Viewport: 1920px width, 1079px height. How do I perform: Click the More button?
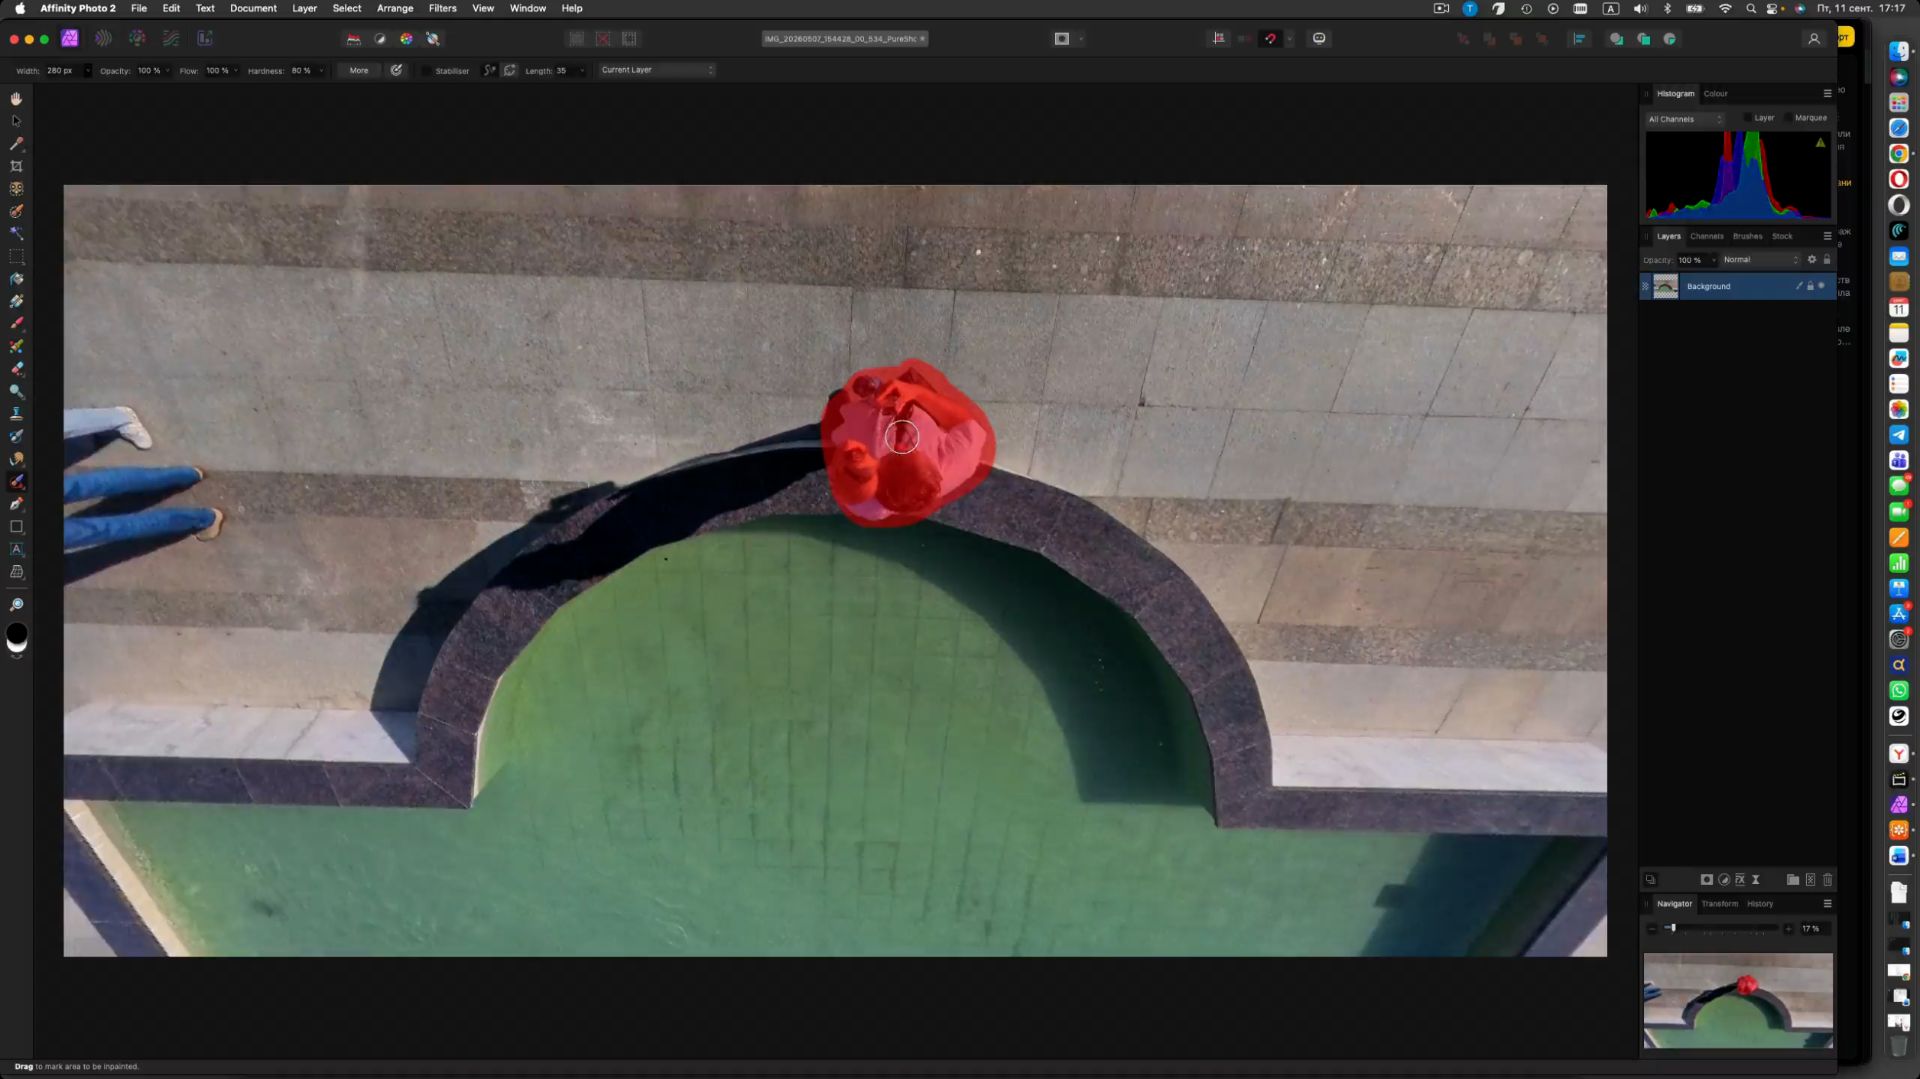(359, 71)
